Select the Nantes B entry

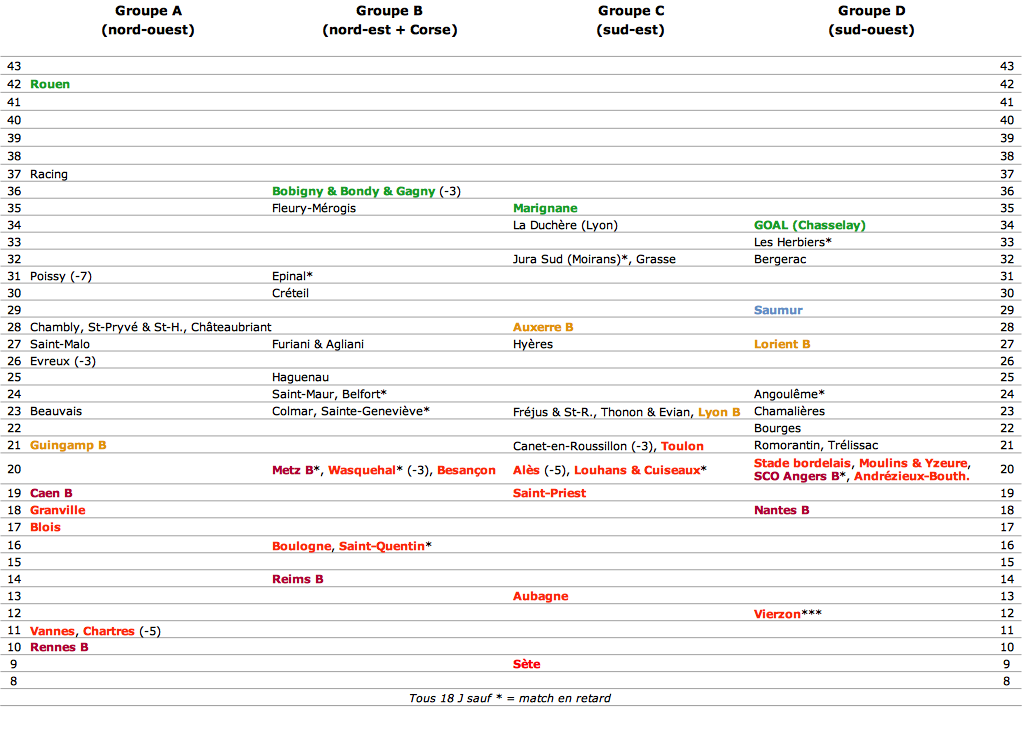click(x=781, y=510)
